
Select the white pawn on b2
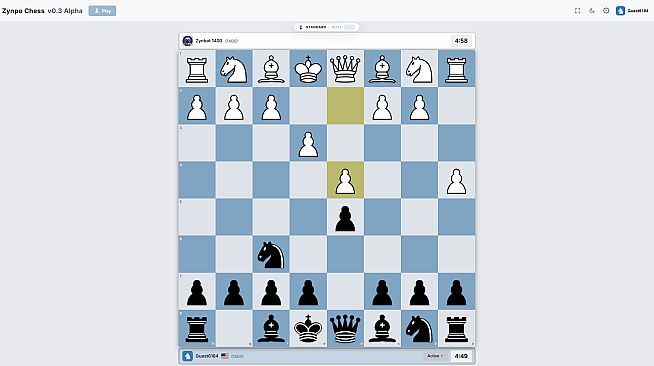pyautogui.click(x=419, y=107)
